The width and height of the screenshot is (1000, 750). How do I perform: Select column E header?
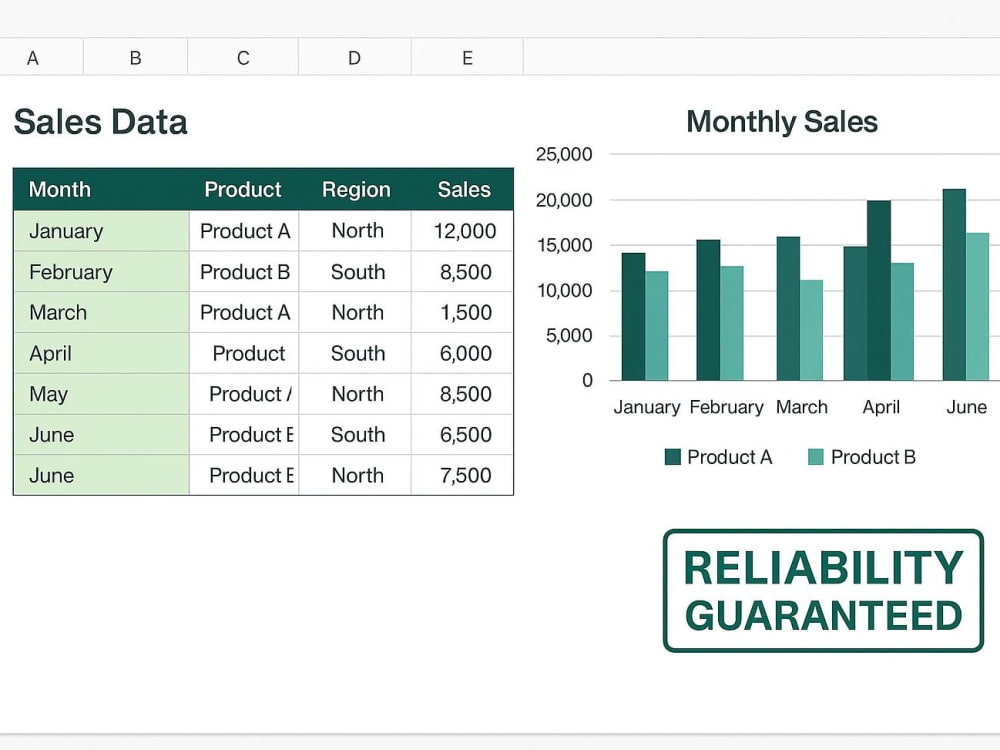point(467,57)
